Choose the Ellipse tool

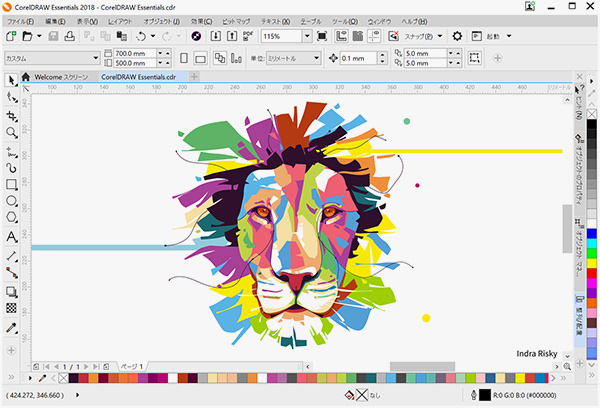(x=11, y=201)
